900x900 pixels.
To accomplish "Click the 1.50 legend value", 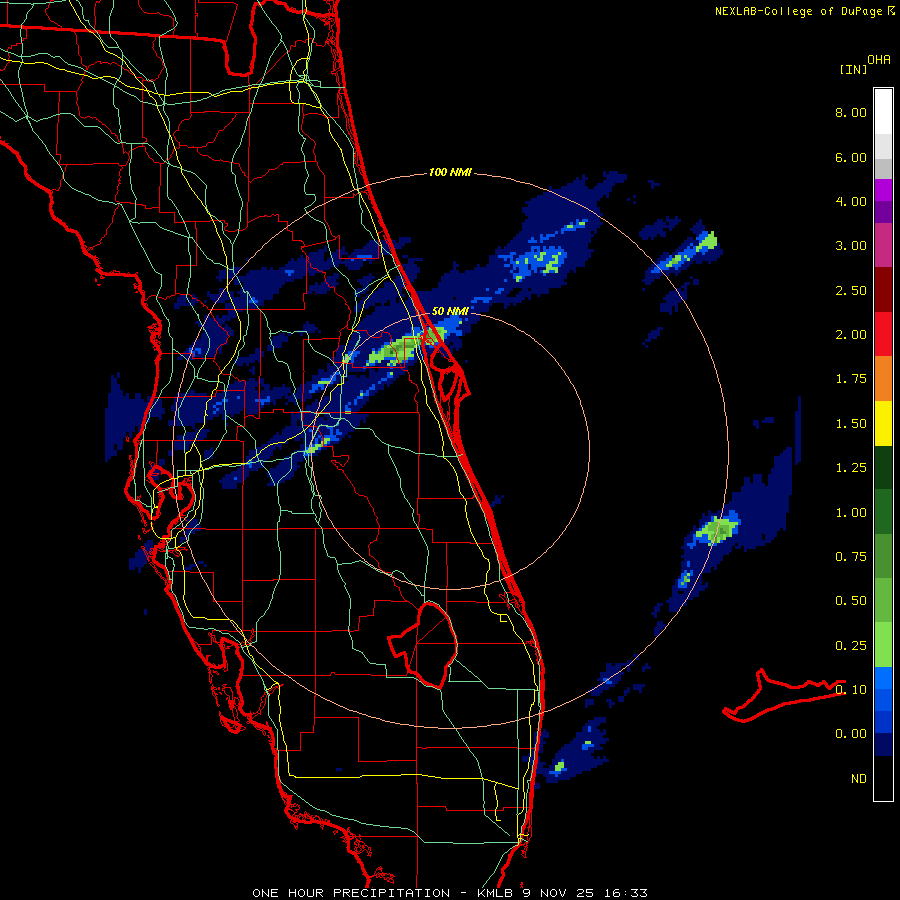I will (x=851, y=424).
